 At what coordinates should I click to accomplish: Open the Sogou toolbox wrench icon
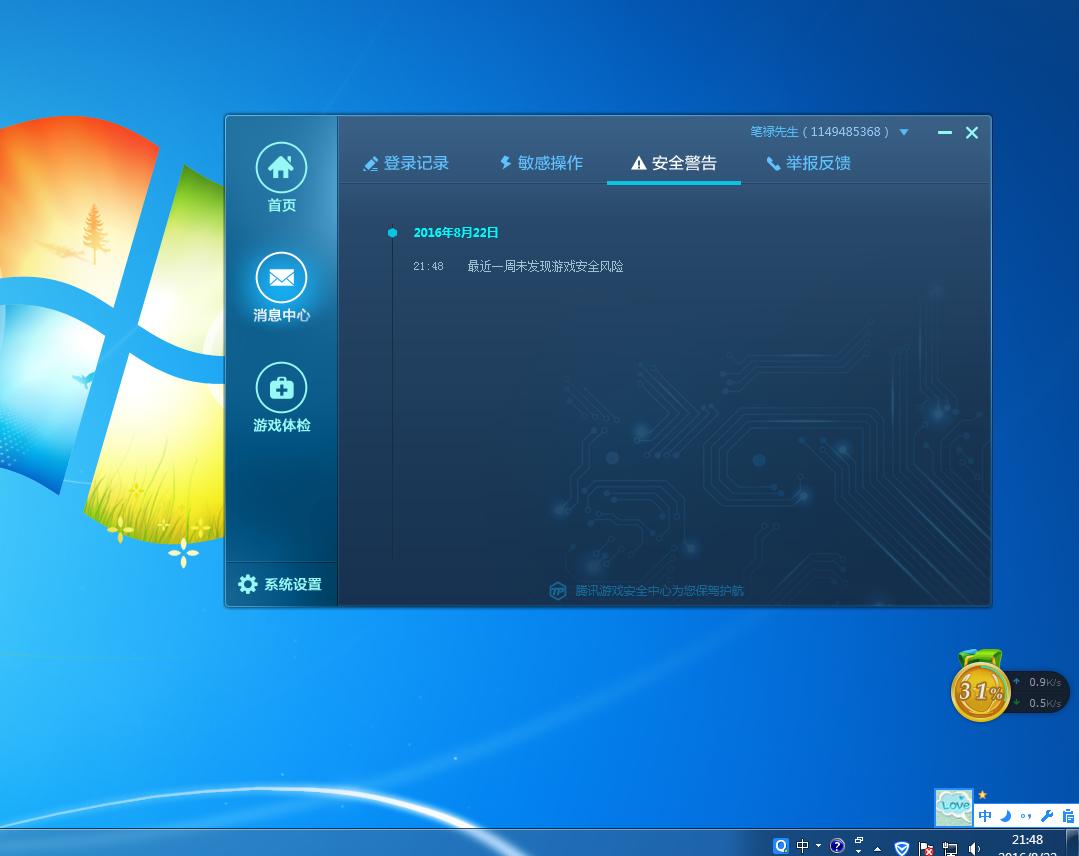pos(1046,815)
